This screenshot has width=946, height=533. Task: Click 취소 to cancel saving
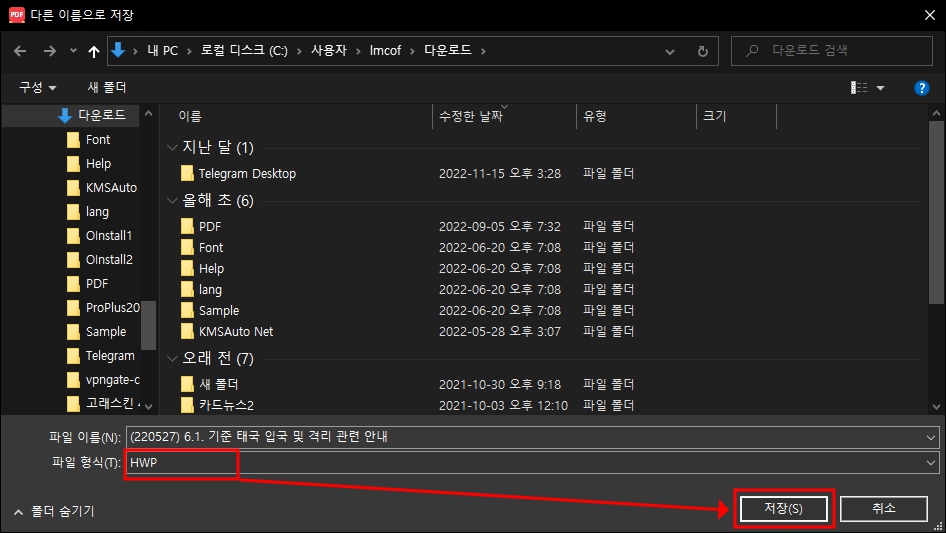884,509
